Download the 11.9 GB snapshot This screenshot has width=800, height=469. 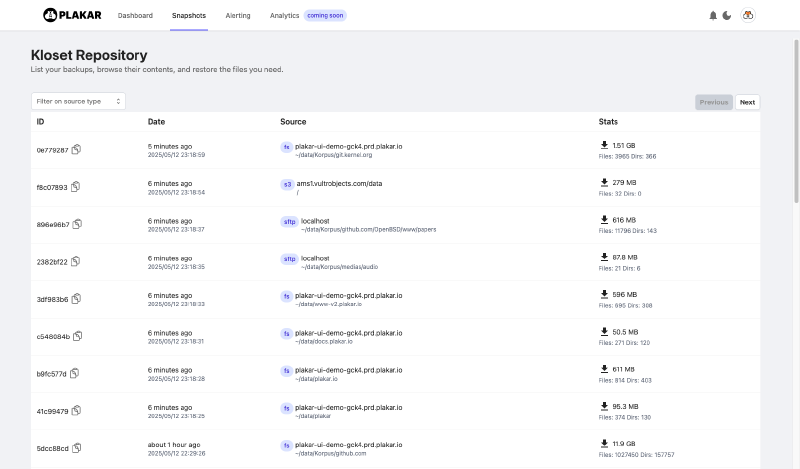tap(604, 443)
